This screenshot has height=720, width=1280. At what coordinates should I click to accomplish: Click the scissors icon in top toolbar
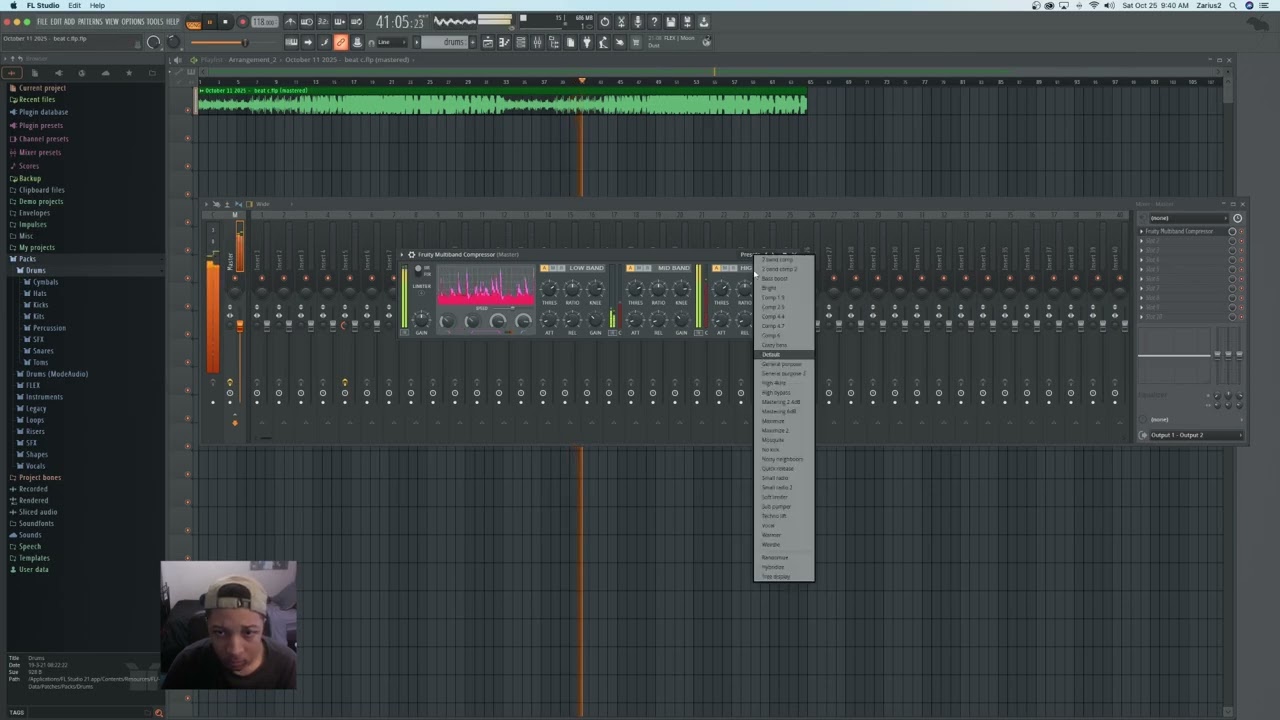[x=621, y=21]
